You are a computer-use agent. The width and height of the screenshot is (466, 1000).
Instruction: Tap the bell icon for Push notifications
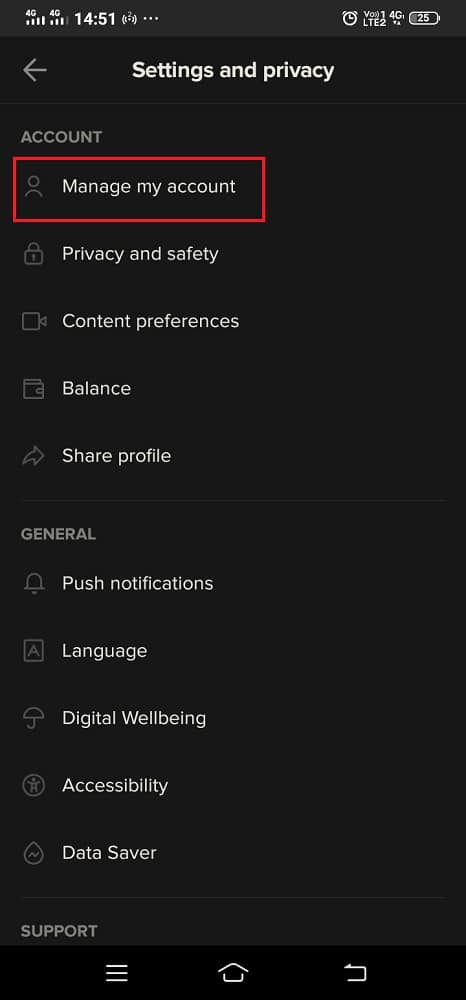tap(33, 583)
